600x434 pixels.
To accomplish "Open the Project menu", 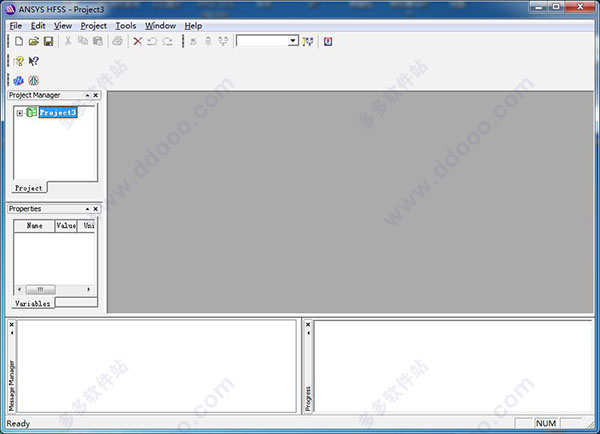I will [x=93, y=26].
